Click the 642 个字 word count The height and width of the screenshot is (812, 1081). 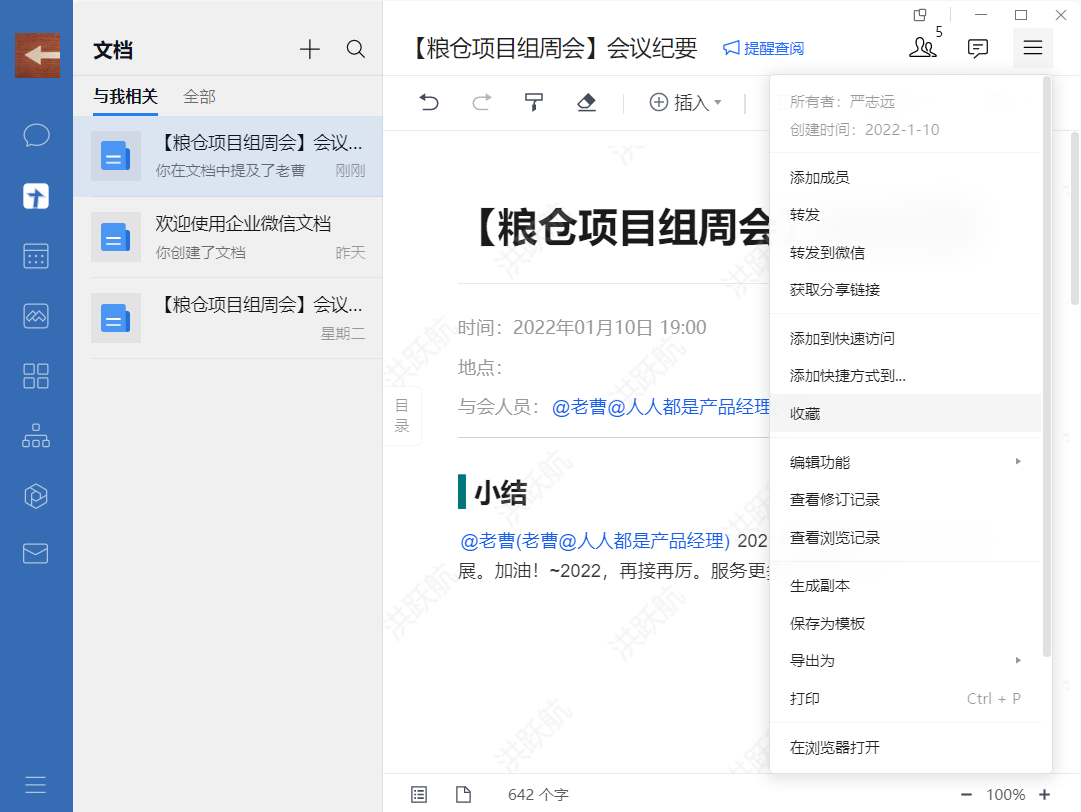pos(538,795)
